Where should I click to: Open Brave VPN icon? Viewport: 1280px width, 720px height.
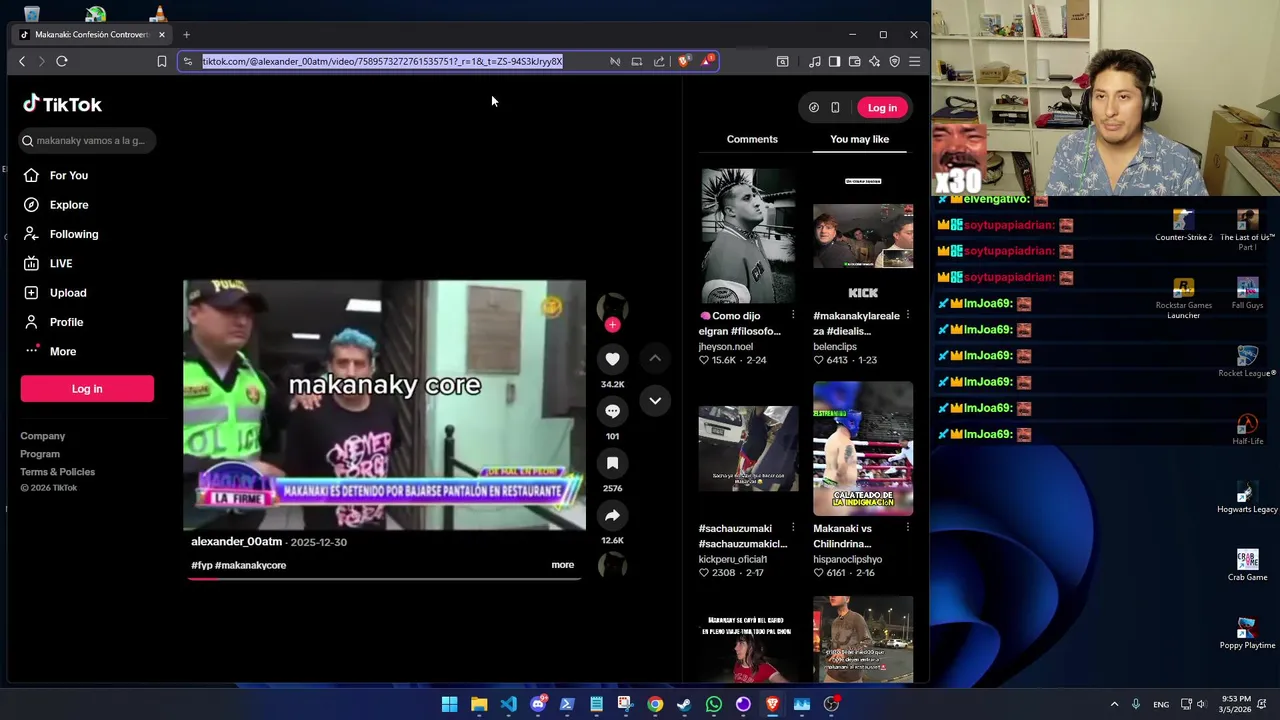pos(894,61)
